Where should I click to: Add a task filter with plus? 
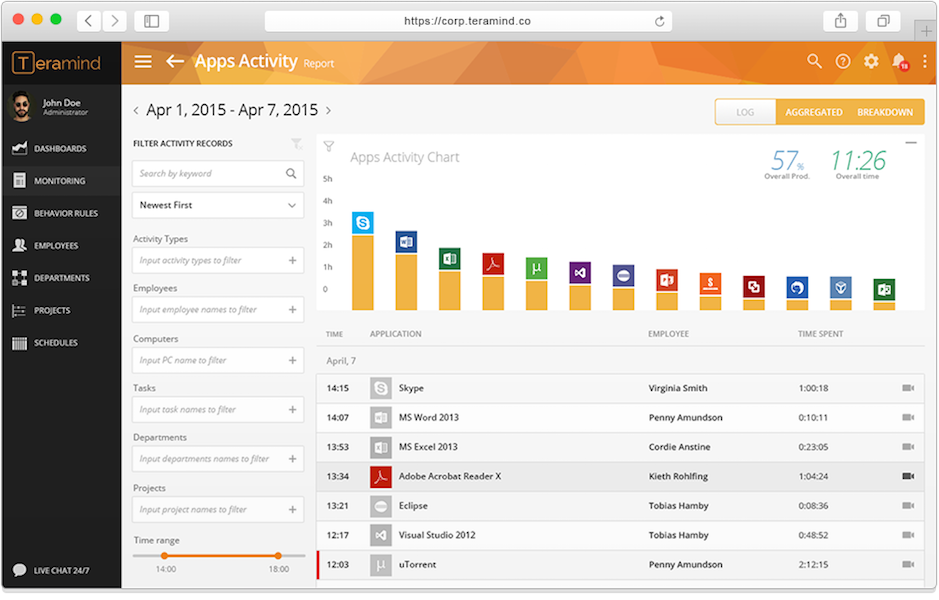pyautogui.click(x=292, y=410)
